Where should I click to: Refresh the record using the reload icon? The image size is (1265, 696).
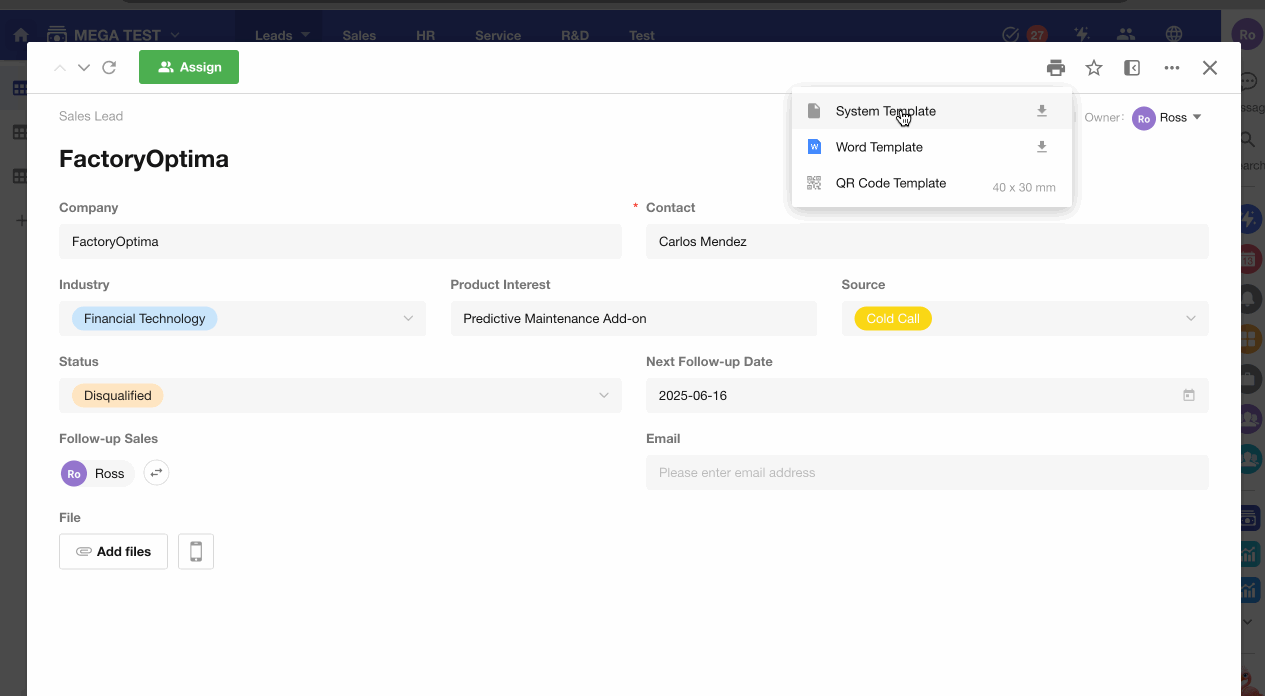tap(109, 68)
